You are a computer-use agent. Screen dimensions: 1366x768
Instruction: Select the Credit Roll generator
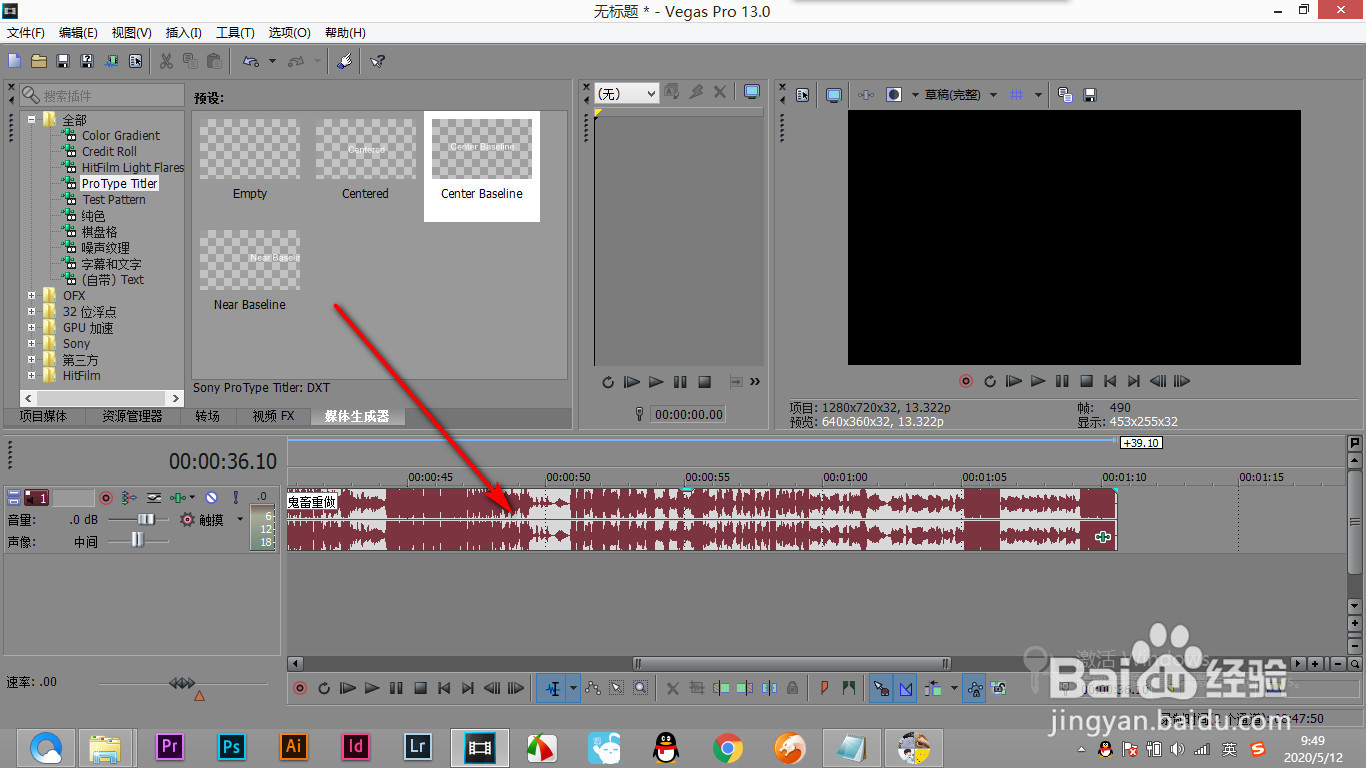(x=109, y=152)
